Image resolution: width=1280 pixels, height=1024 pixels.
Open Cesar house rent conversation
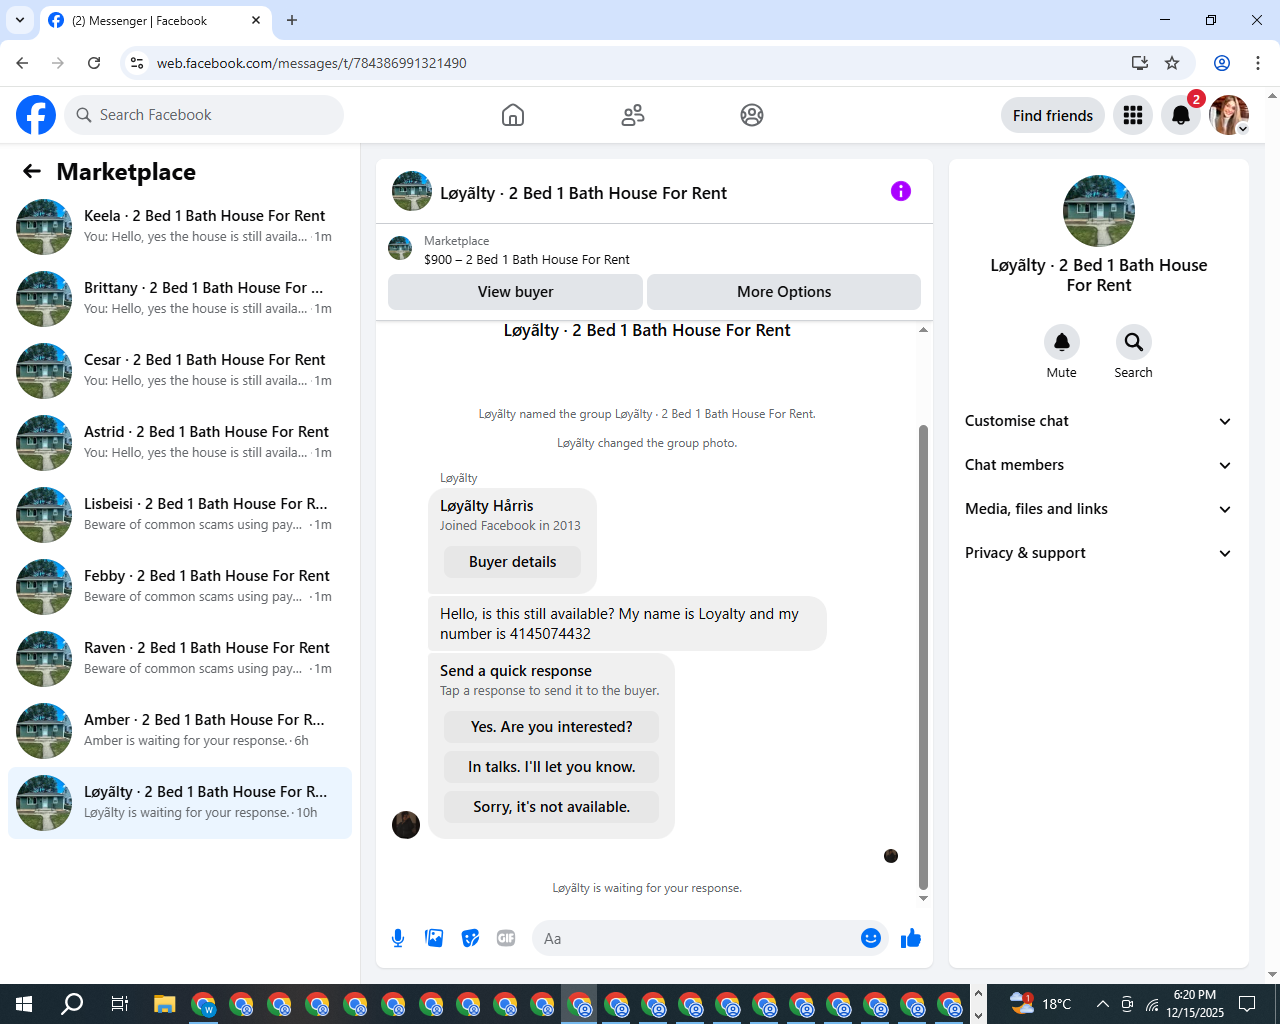coord(180,371)
